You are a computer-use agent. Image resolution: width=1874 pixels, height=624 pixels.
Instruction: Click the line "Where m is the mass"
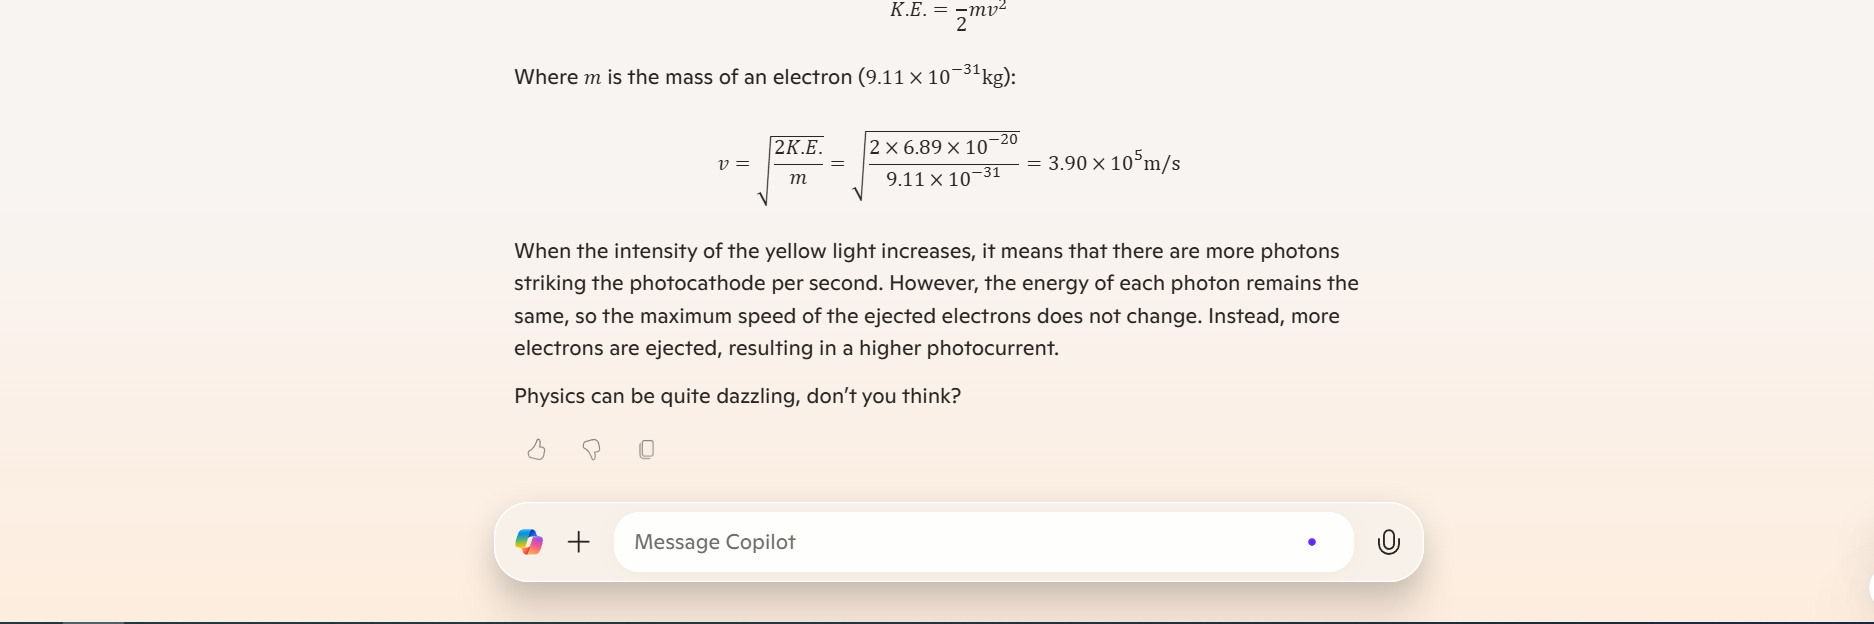[x=765, y=76]
